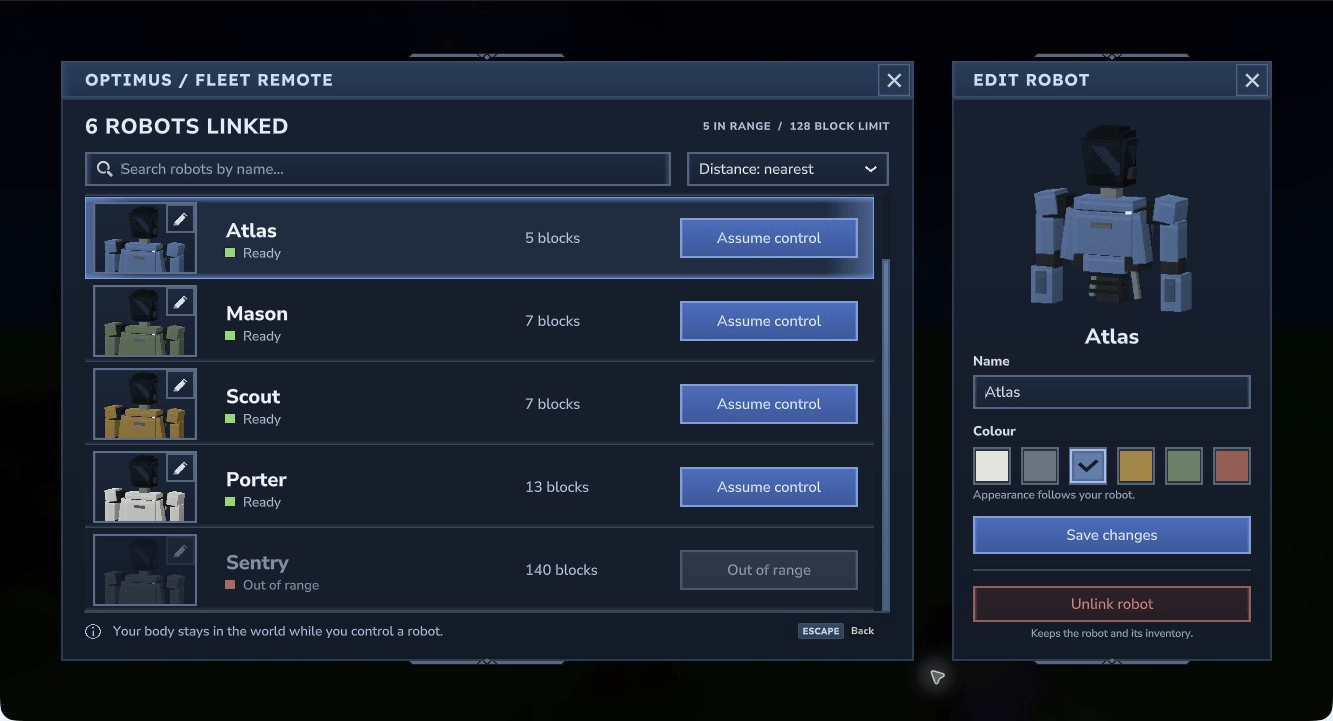Click the Porter robot name
This screenshot has width=1333, height=721.
[256, 479]
